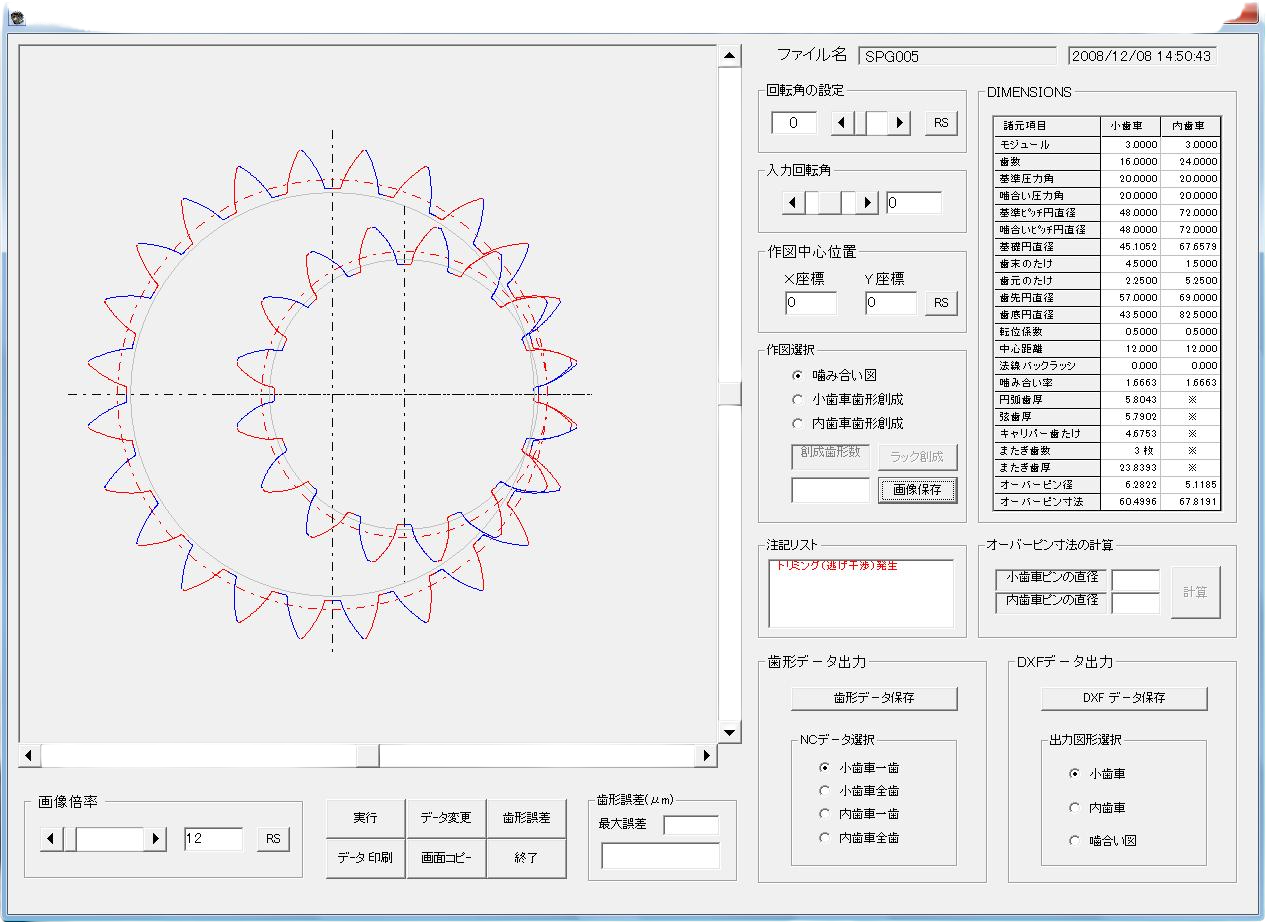Choose 内歯車 DXF output figure option

(1074, 807)
